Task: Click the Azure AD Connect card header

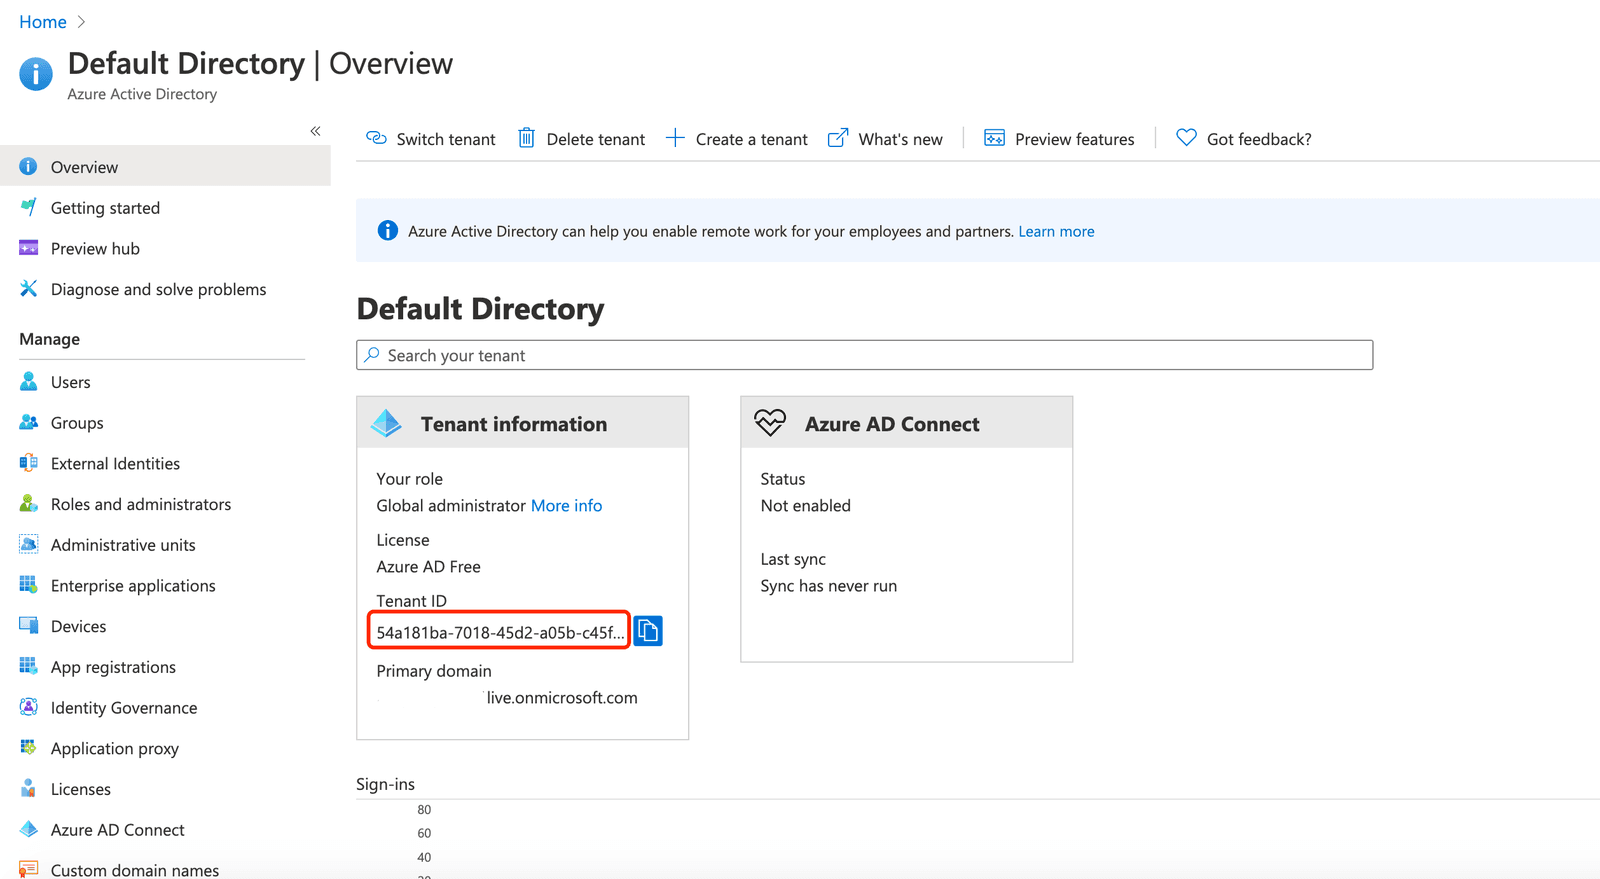Action: (906, 423)
